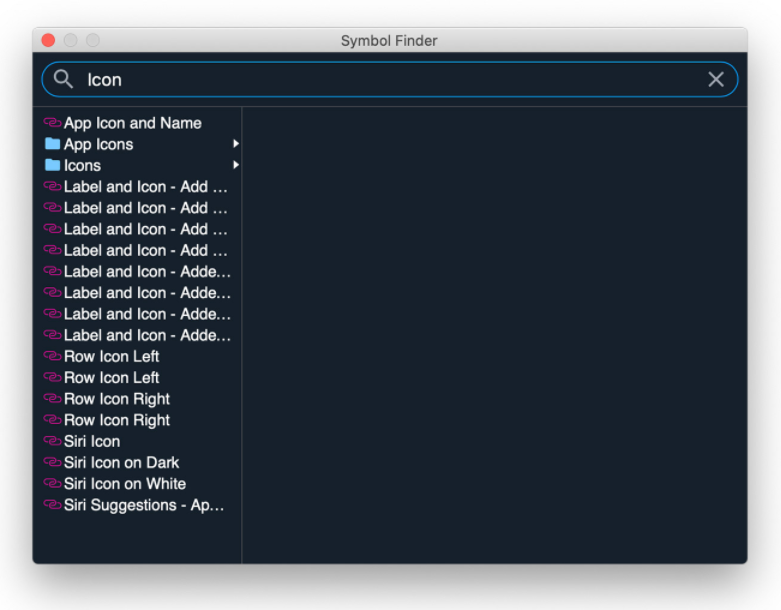
Task: Click symbol icon next to Siri Icon
Action: tap(52, 441)
